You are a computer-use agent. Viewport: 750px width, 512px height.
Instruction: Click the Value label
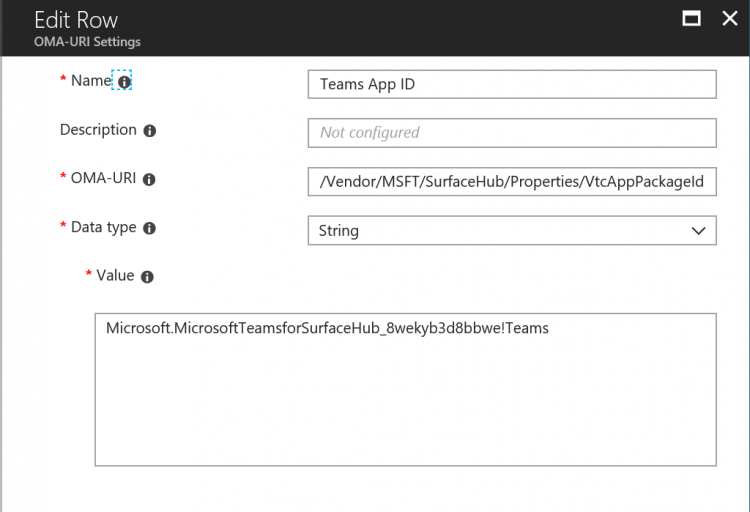[x=115, y=276]
